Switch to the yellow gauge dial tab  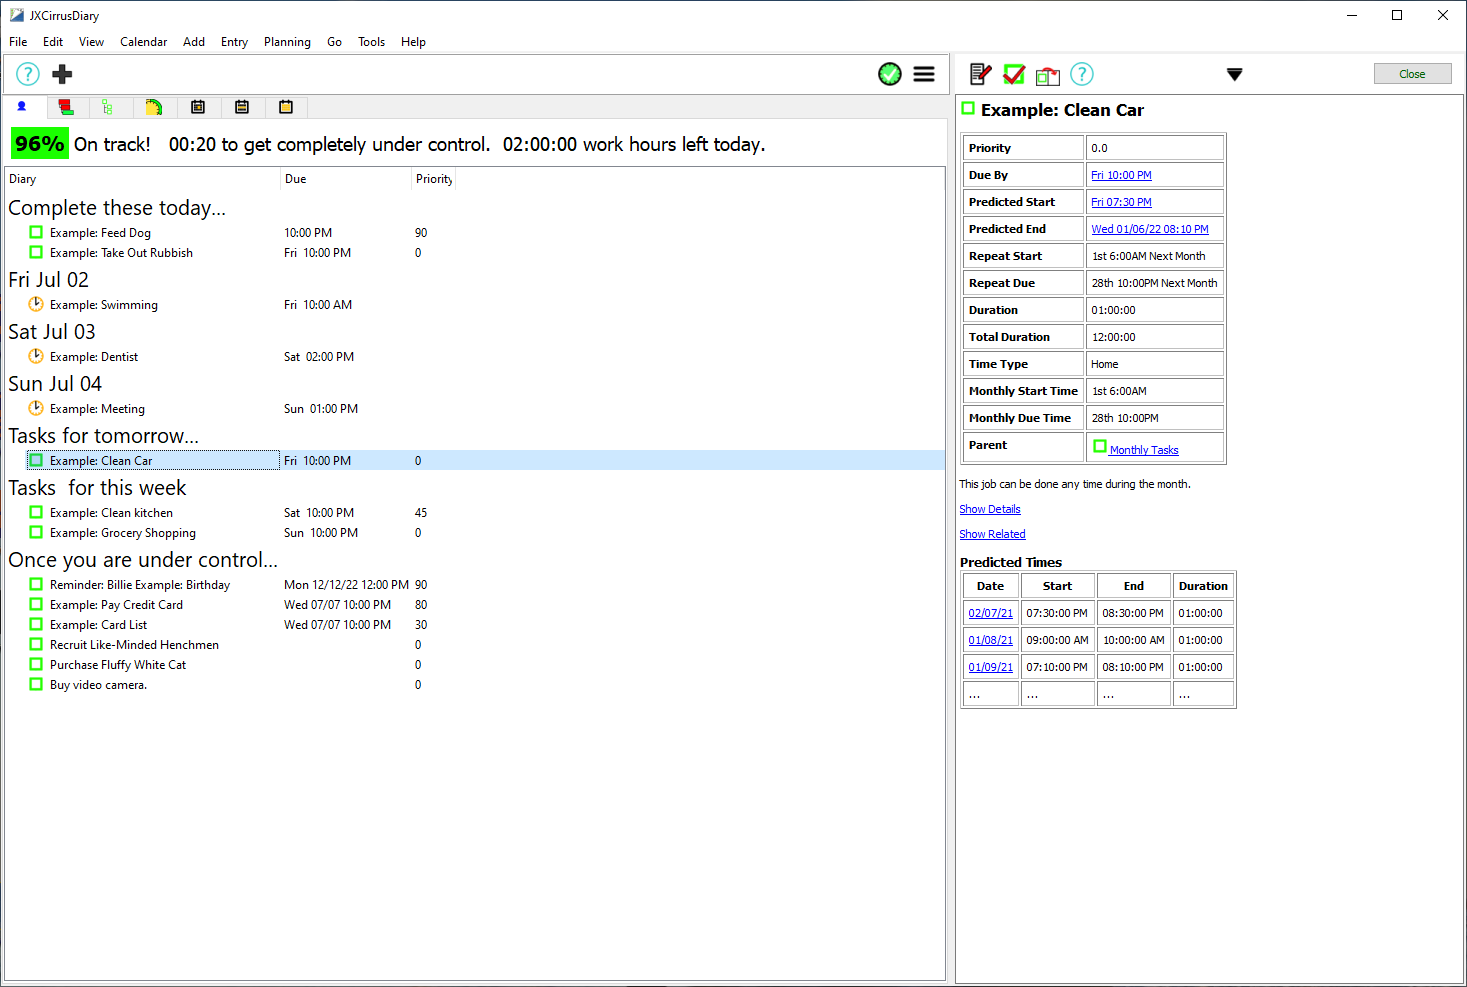(x=154, y=107)
